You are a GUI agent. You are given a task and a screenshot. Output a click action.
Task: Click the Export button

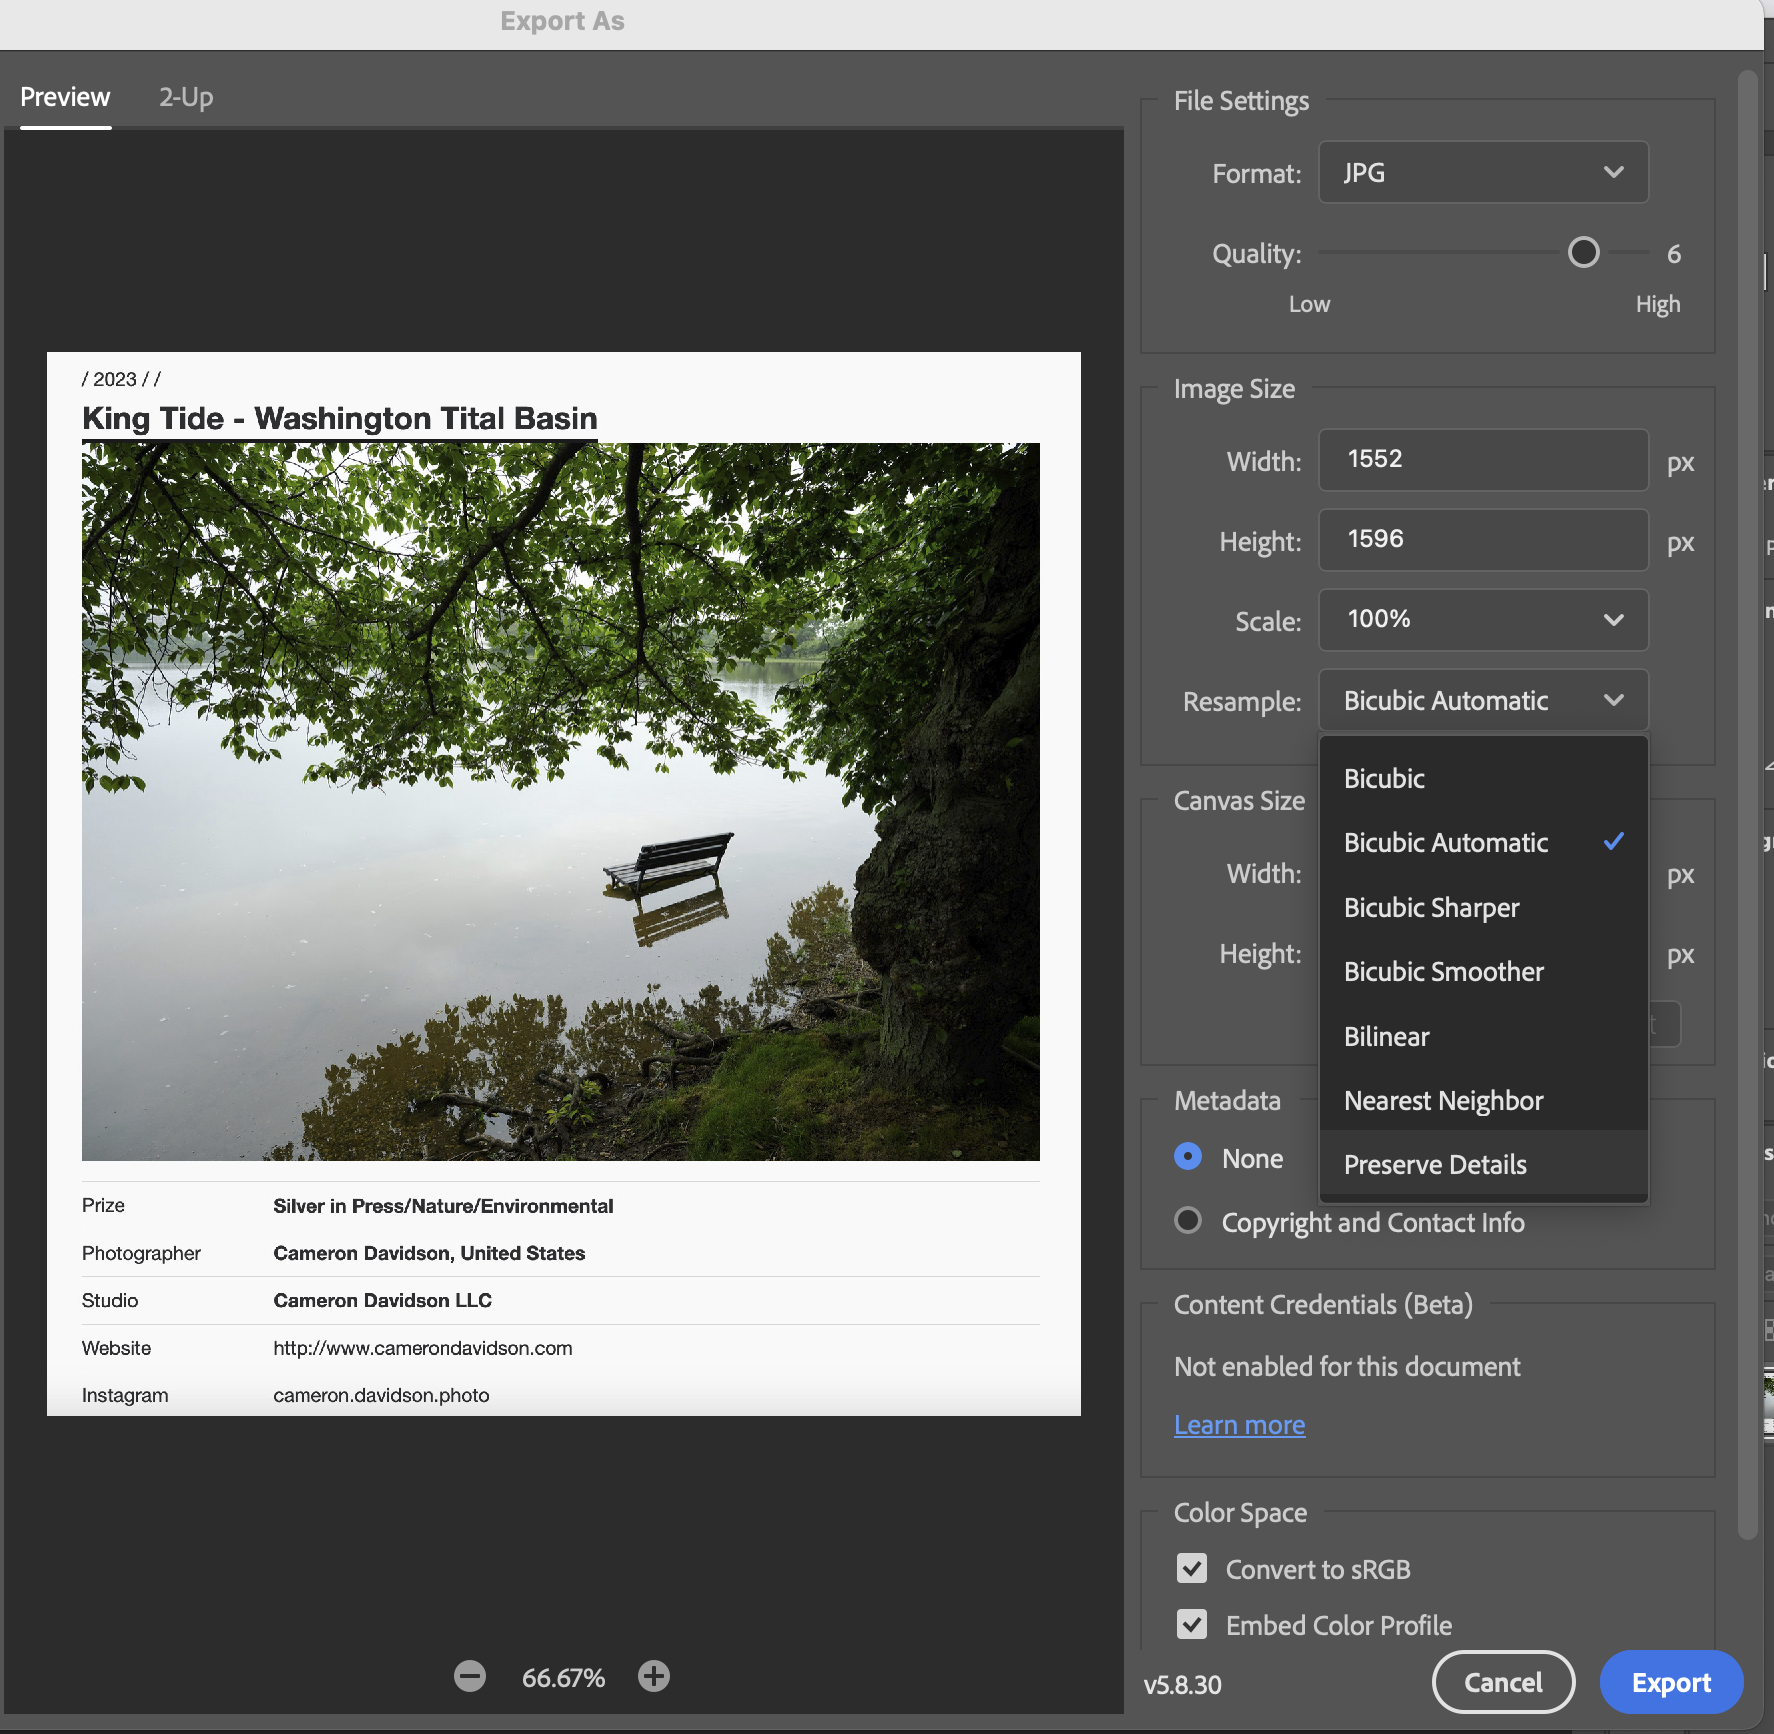1671,1682
